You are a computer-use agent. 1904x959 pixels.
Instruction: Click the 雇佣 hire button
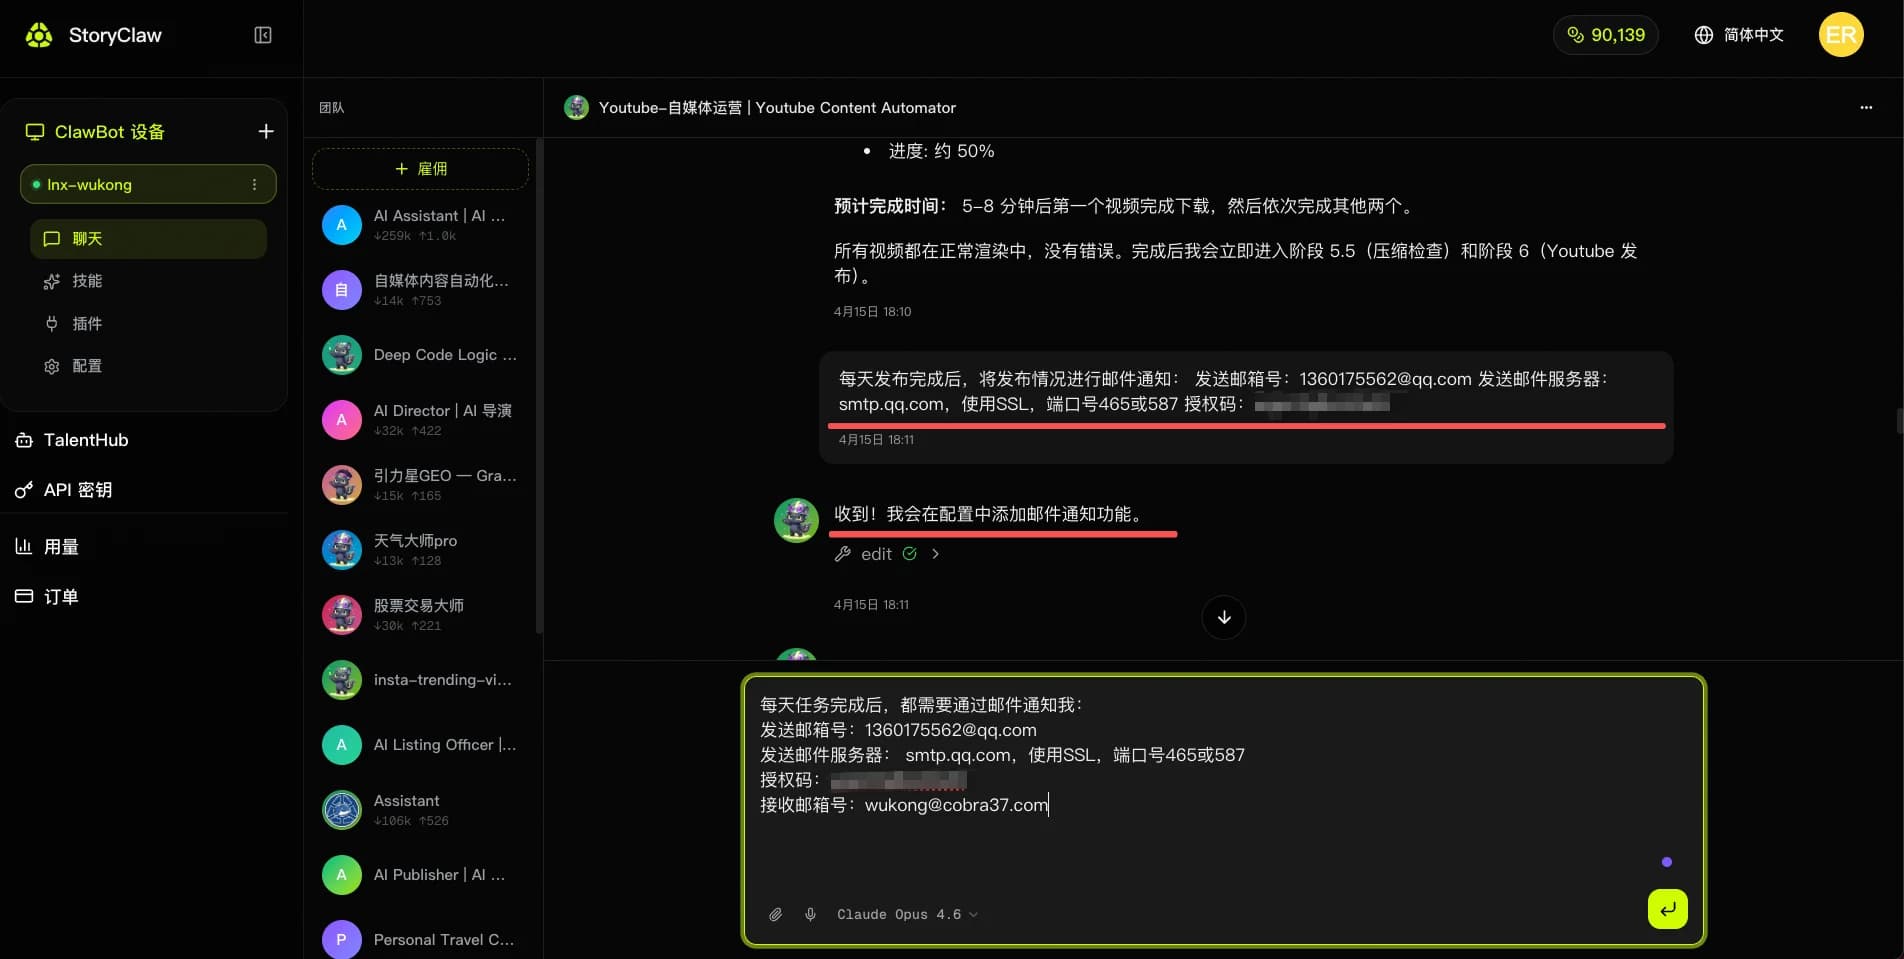click(420, 169)
